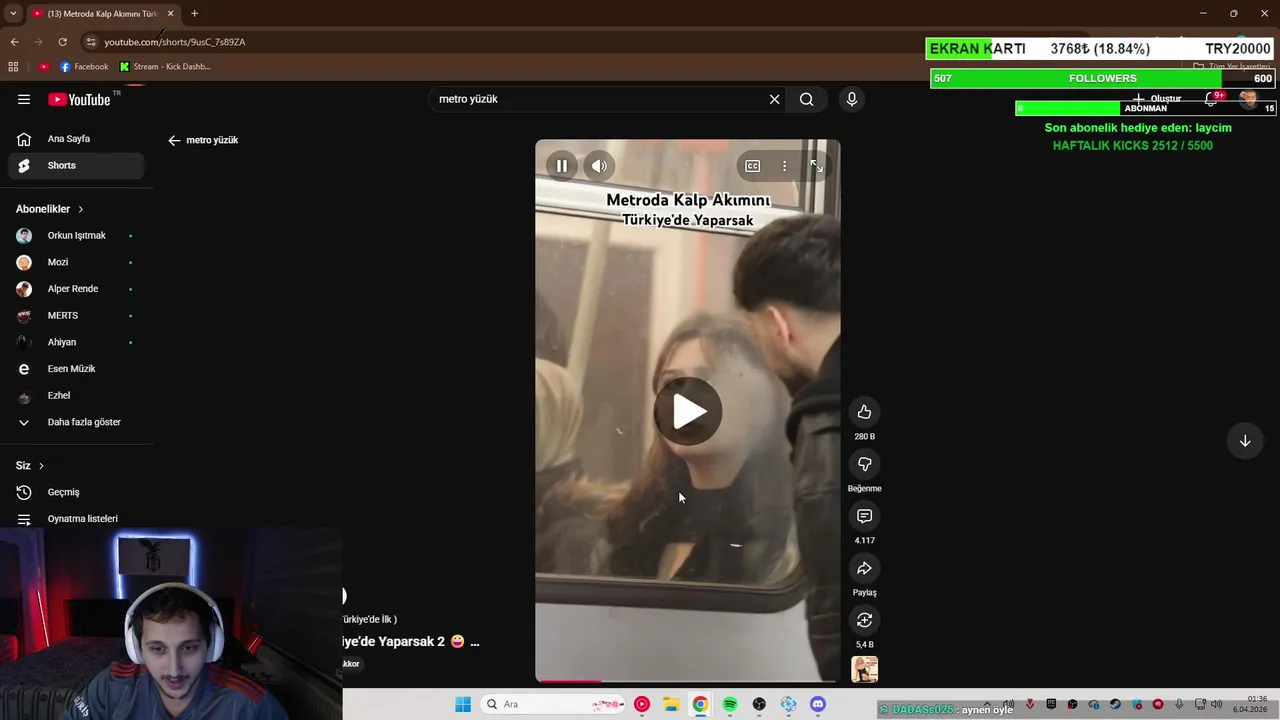This screenshot has width=1280, height=720.
Task: Open the 'Stream - Kick Dashb...' bookmark
Action: 165,67
